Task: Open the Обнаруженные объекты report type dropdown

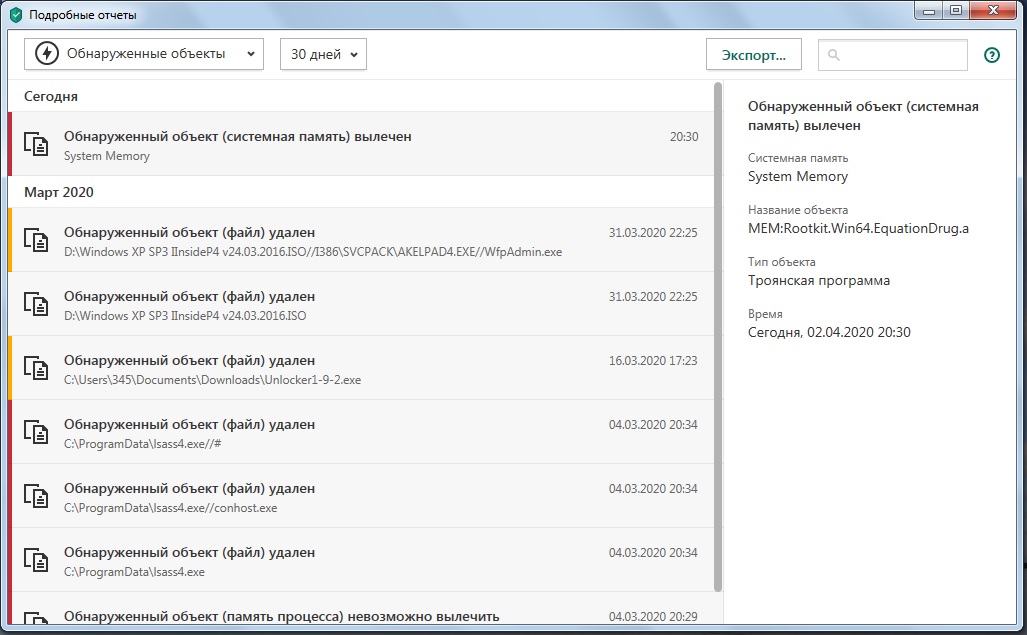Action: click(x=144, y=54)
